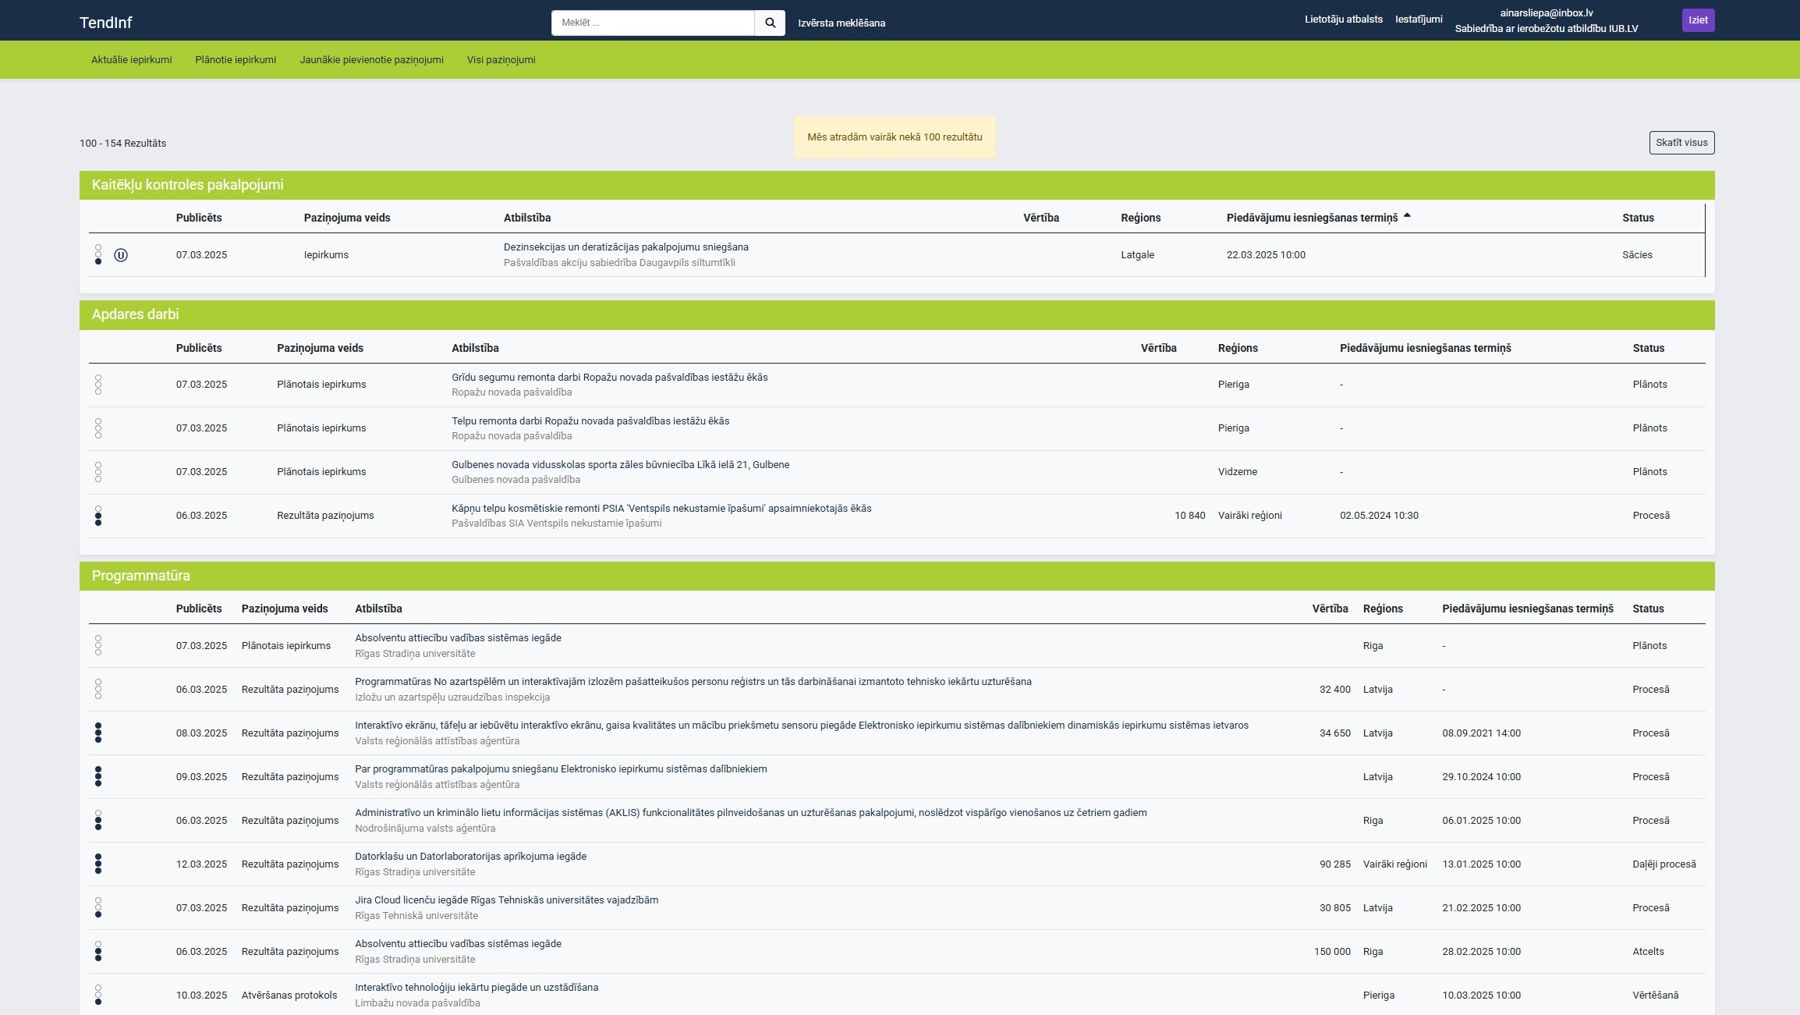Click the magnifier search button
Screen dimensions: 1800x1015
click(769, 23)
